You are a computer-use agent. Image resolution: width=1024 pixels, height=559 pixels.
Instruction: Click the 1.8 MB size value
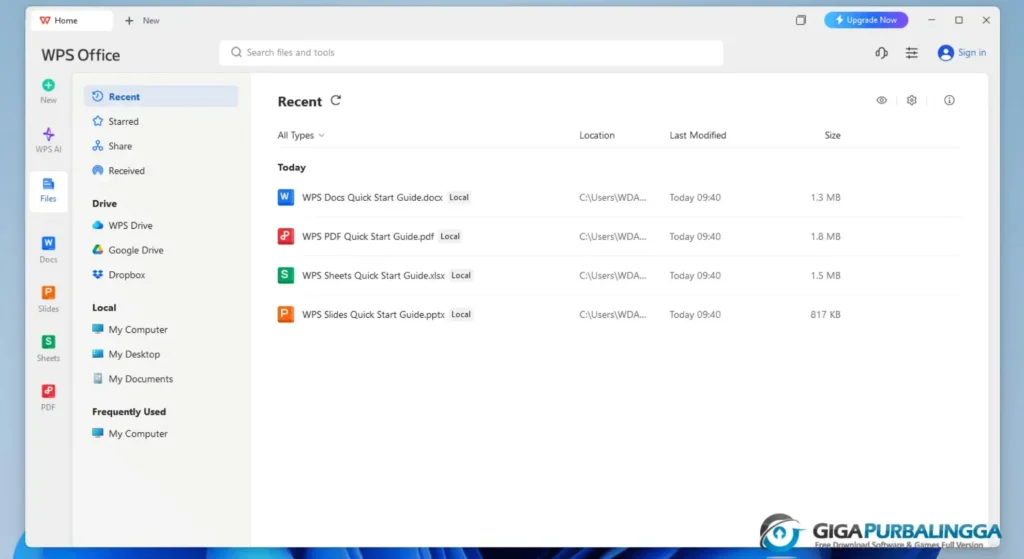click(825, 236)
